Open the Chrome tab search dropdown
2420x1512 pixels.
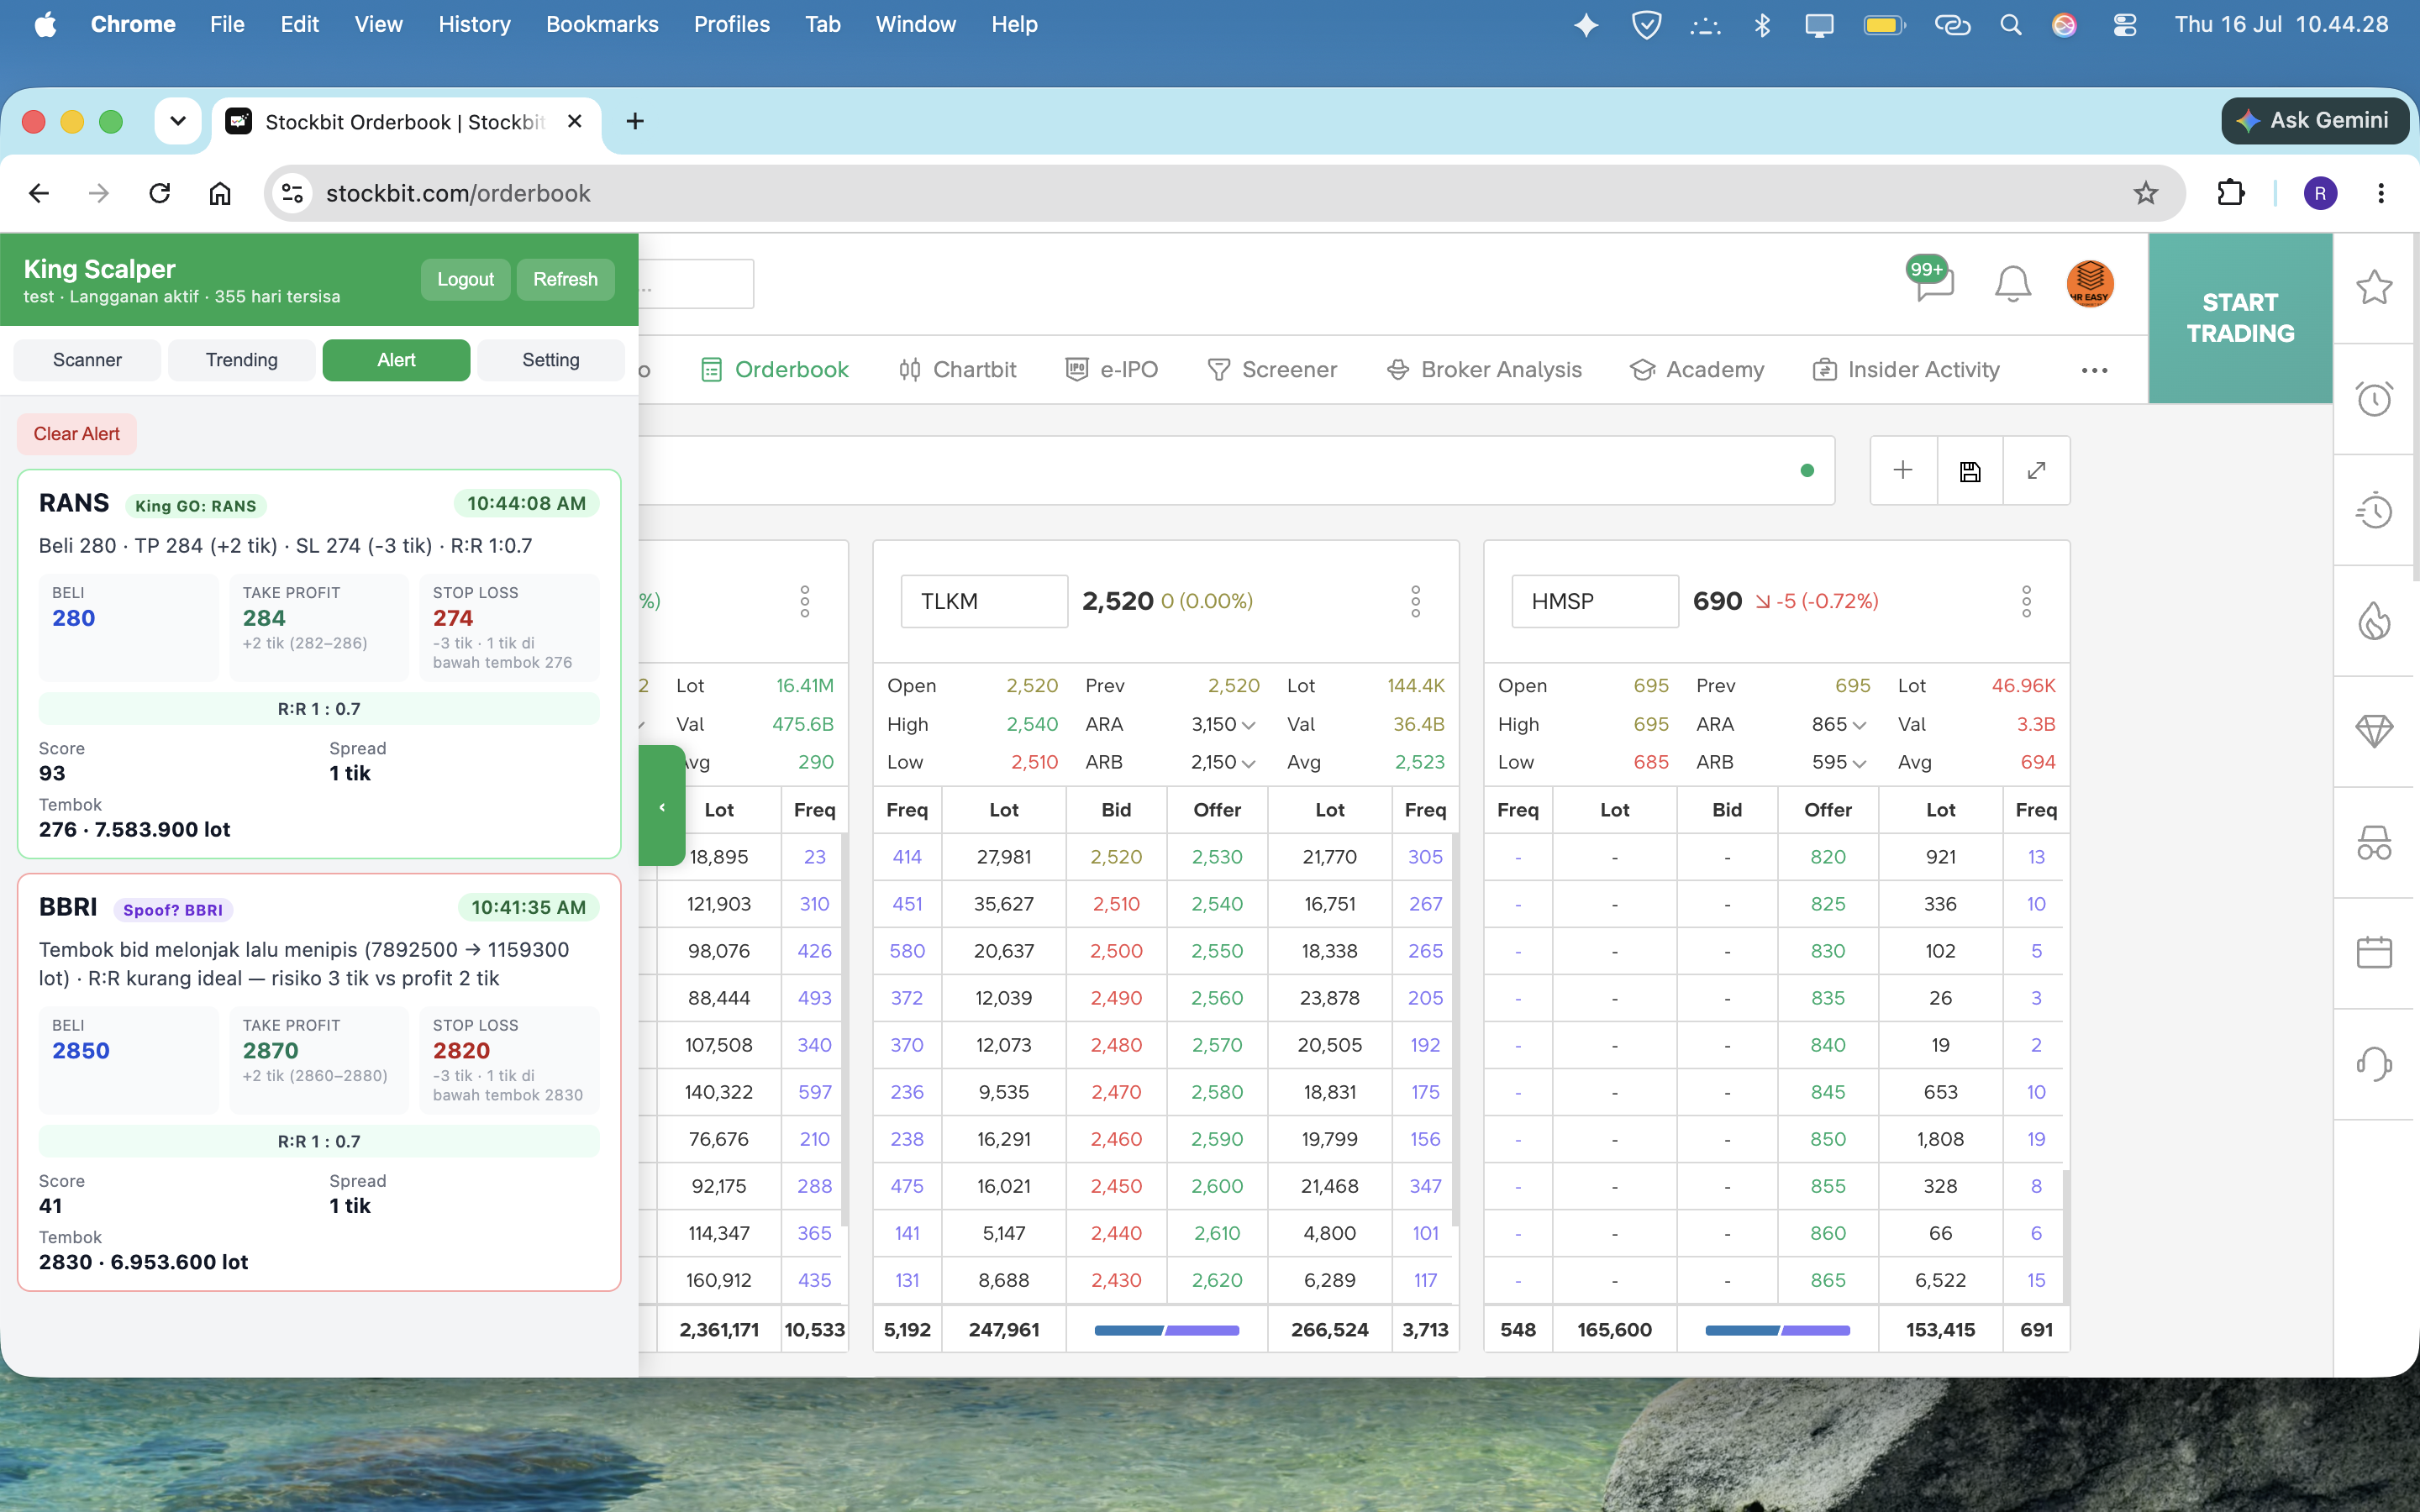tap(178, 121)
